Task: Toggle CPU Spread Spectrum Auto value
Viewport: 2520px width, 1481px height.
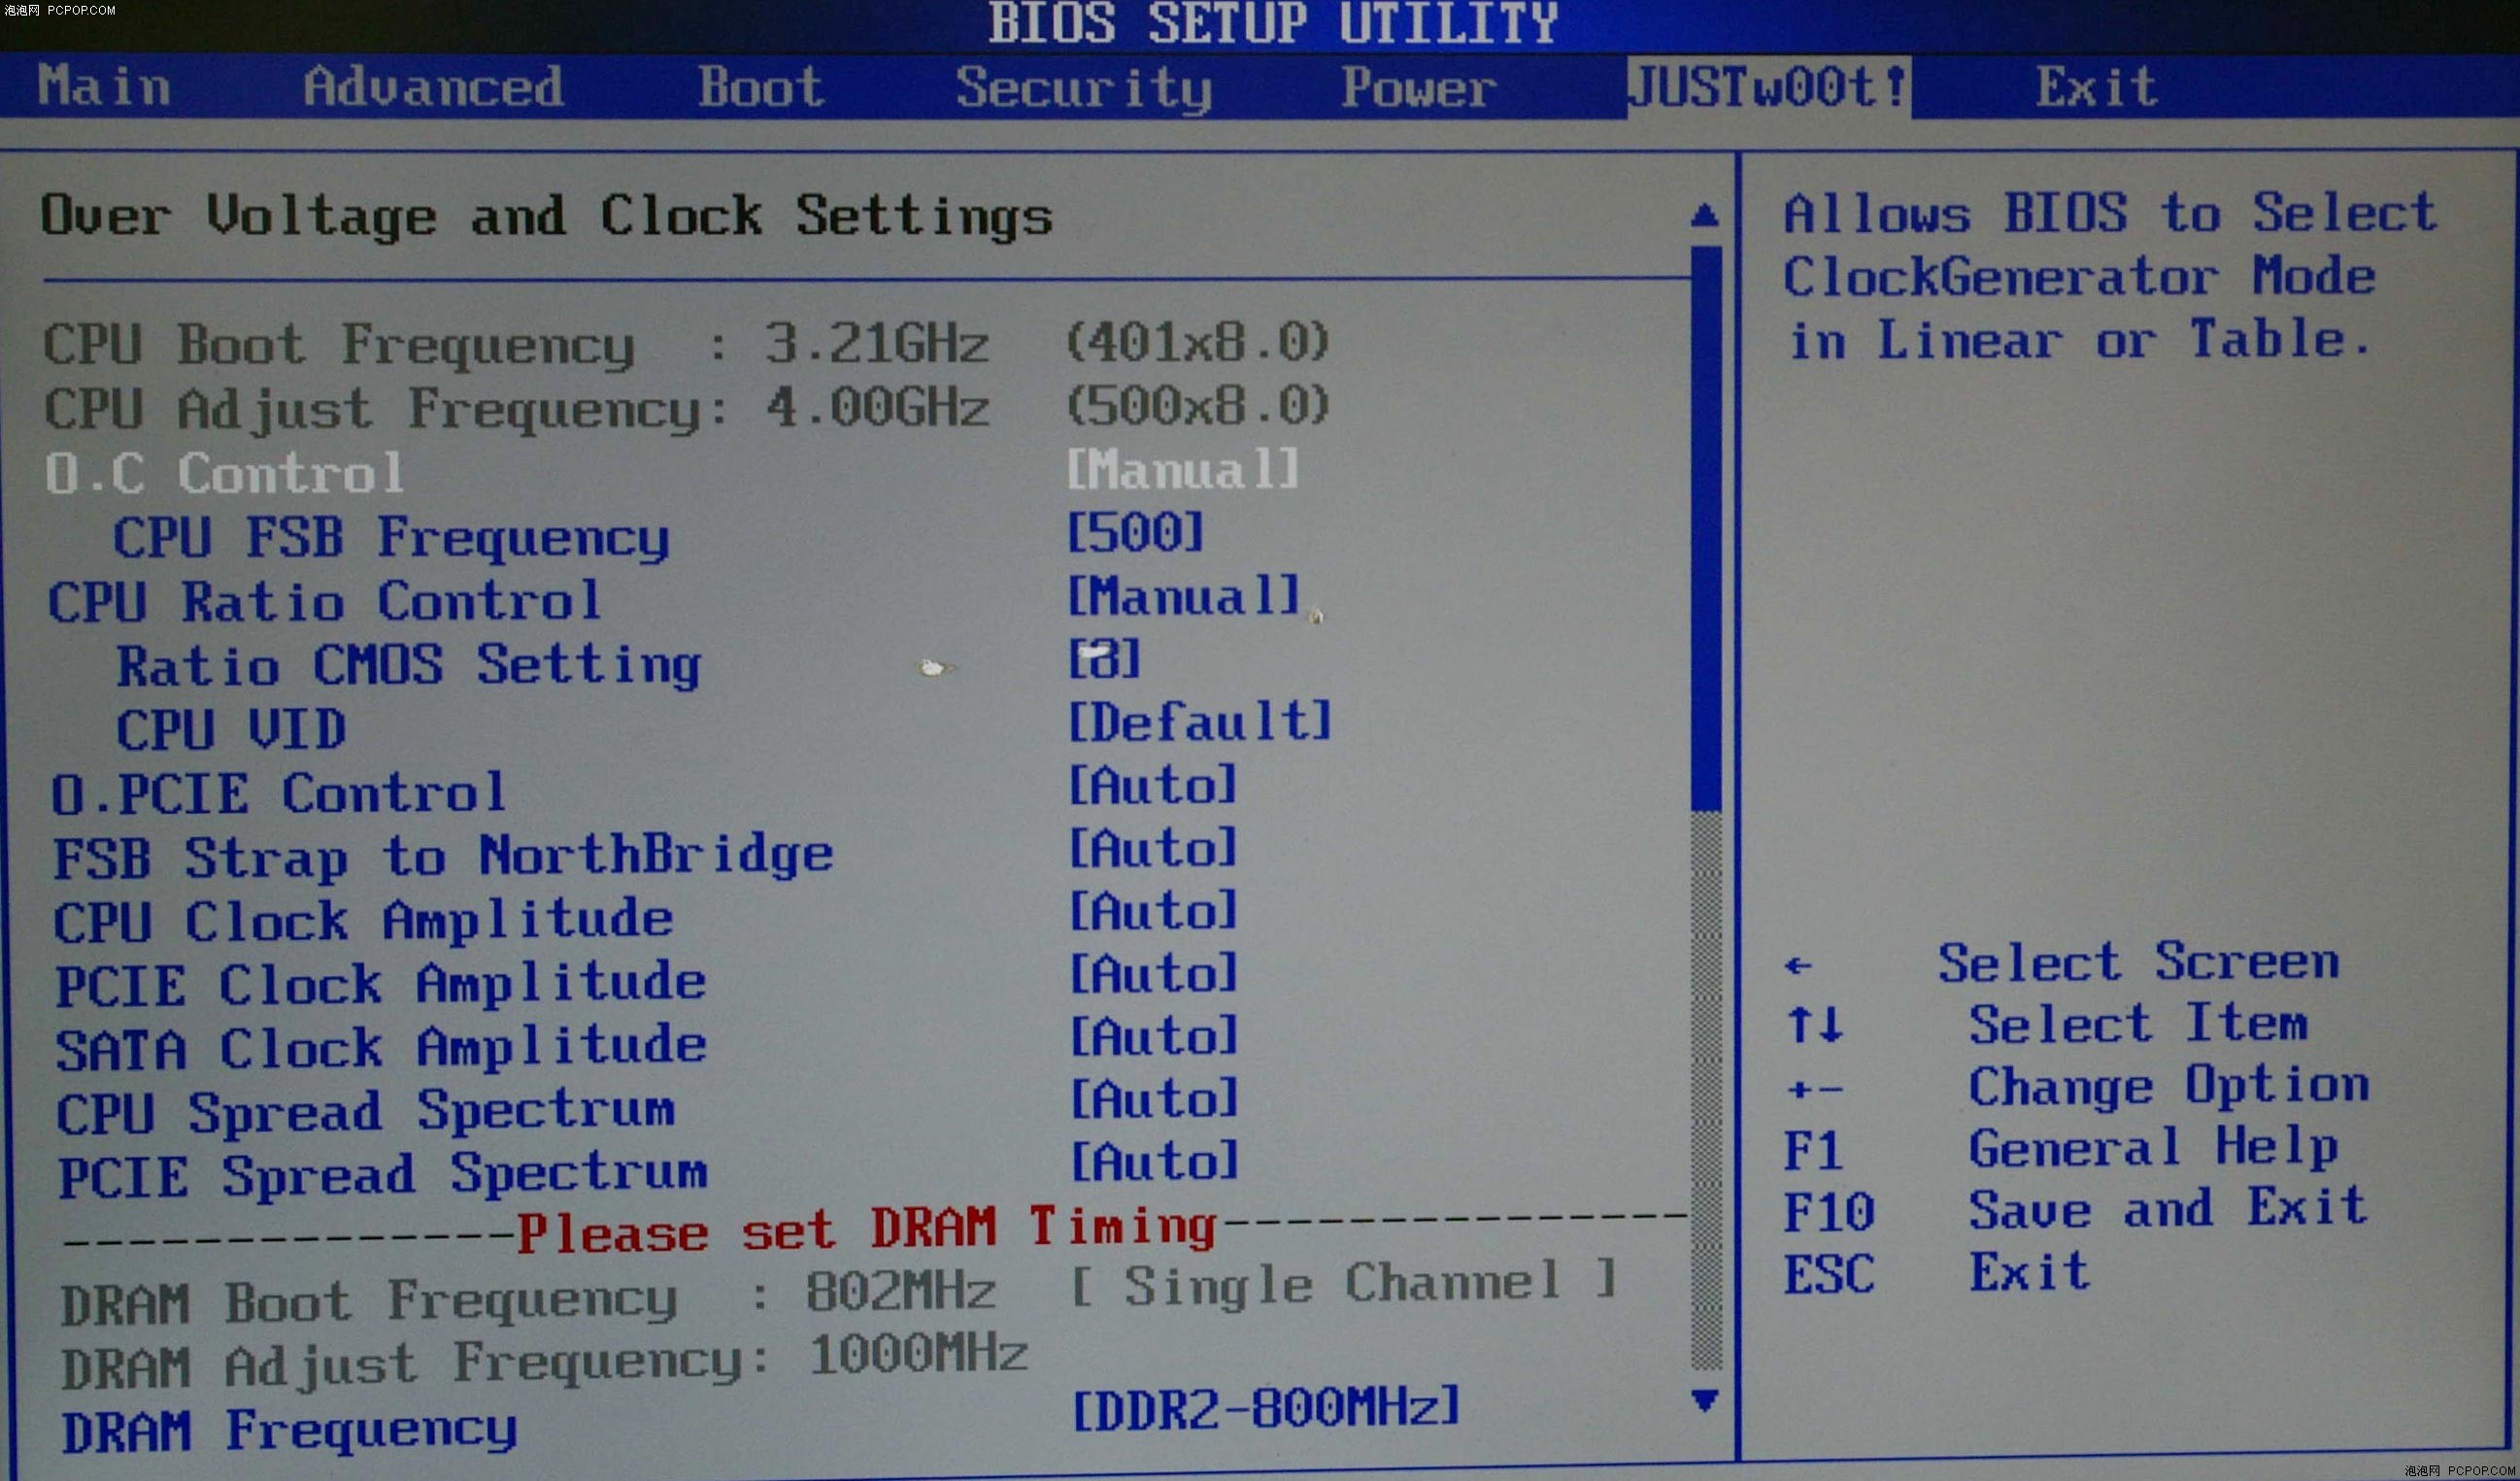Action: point(1153,1100)
